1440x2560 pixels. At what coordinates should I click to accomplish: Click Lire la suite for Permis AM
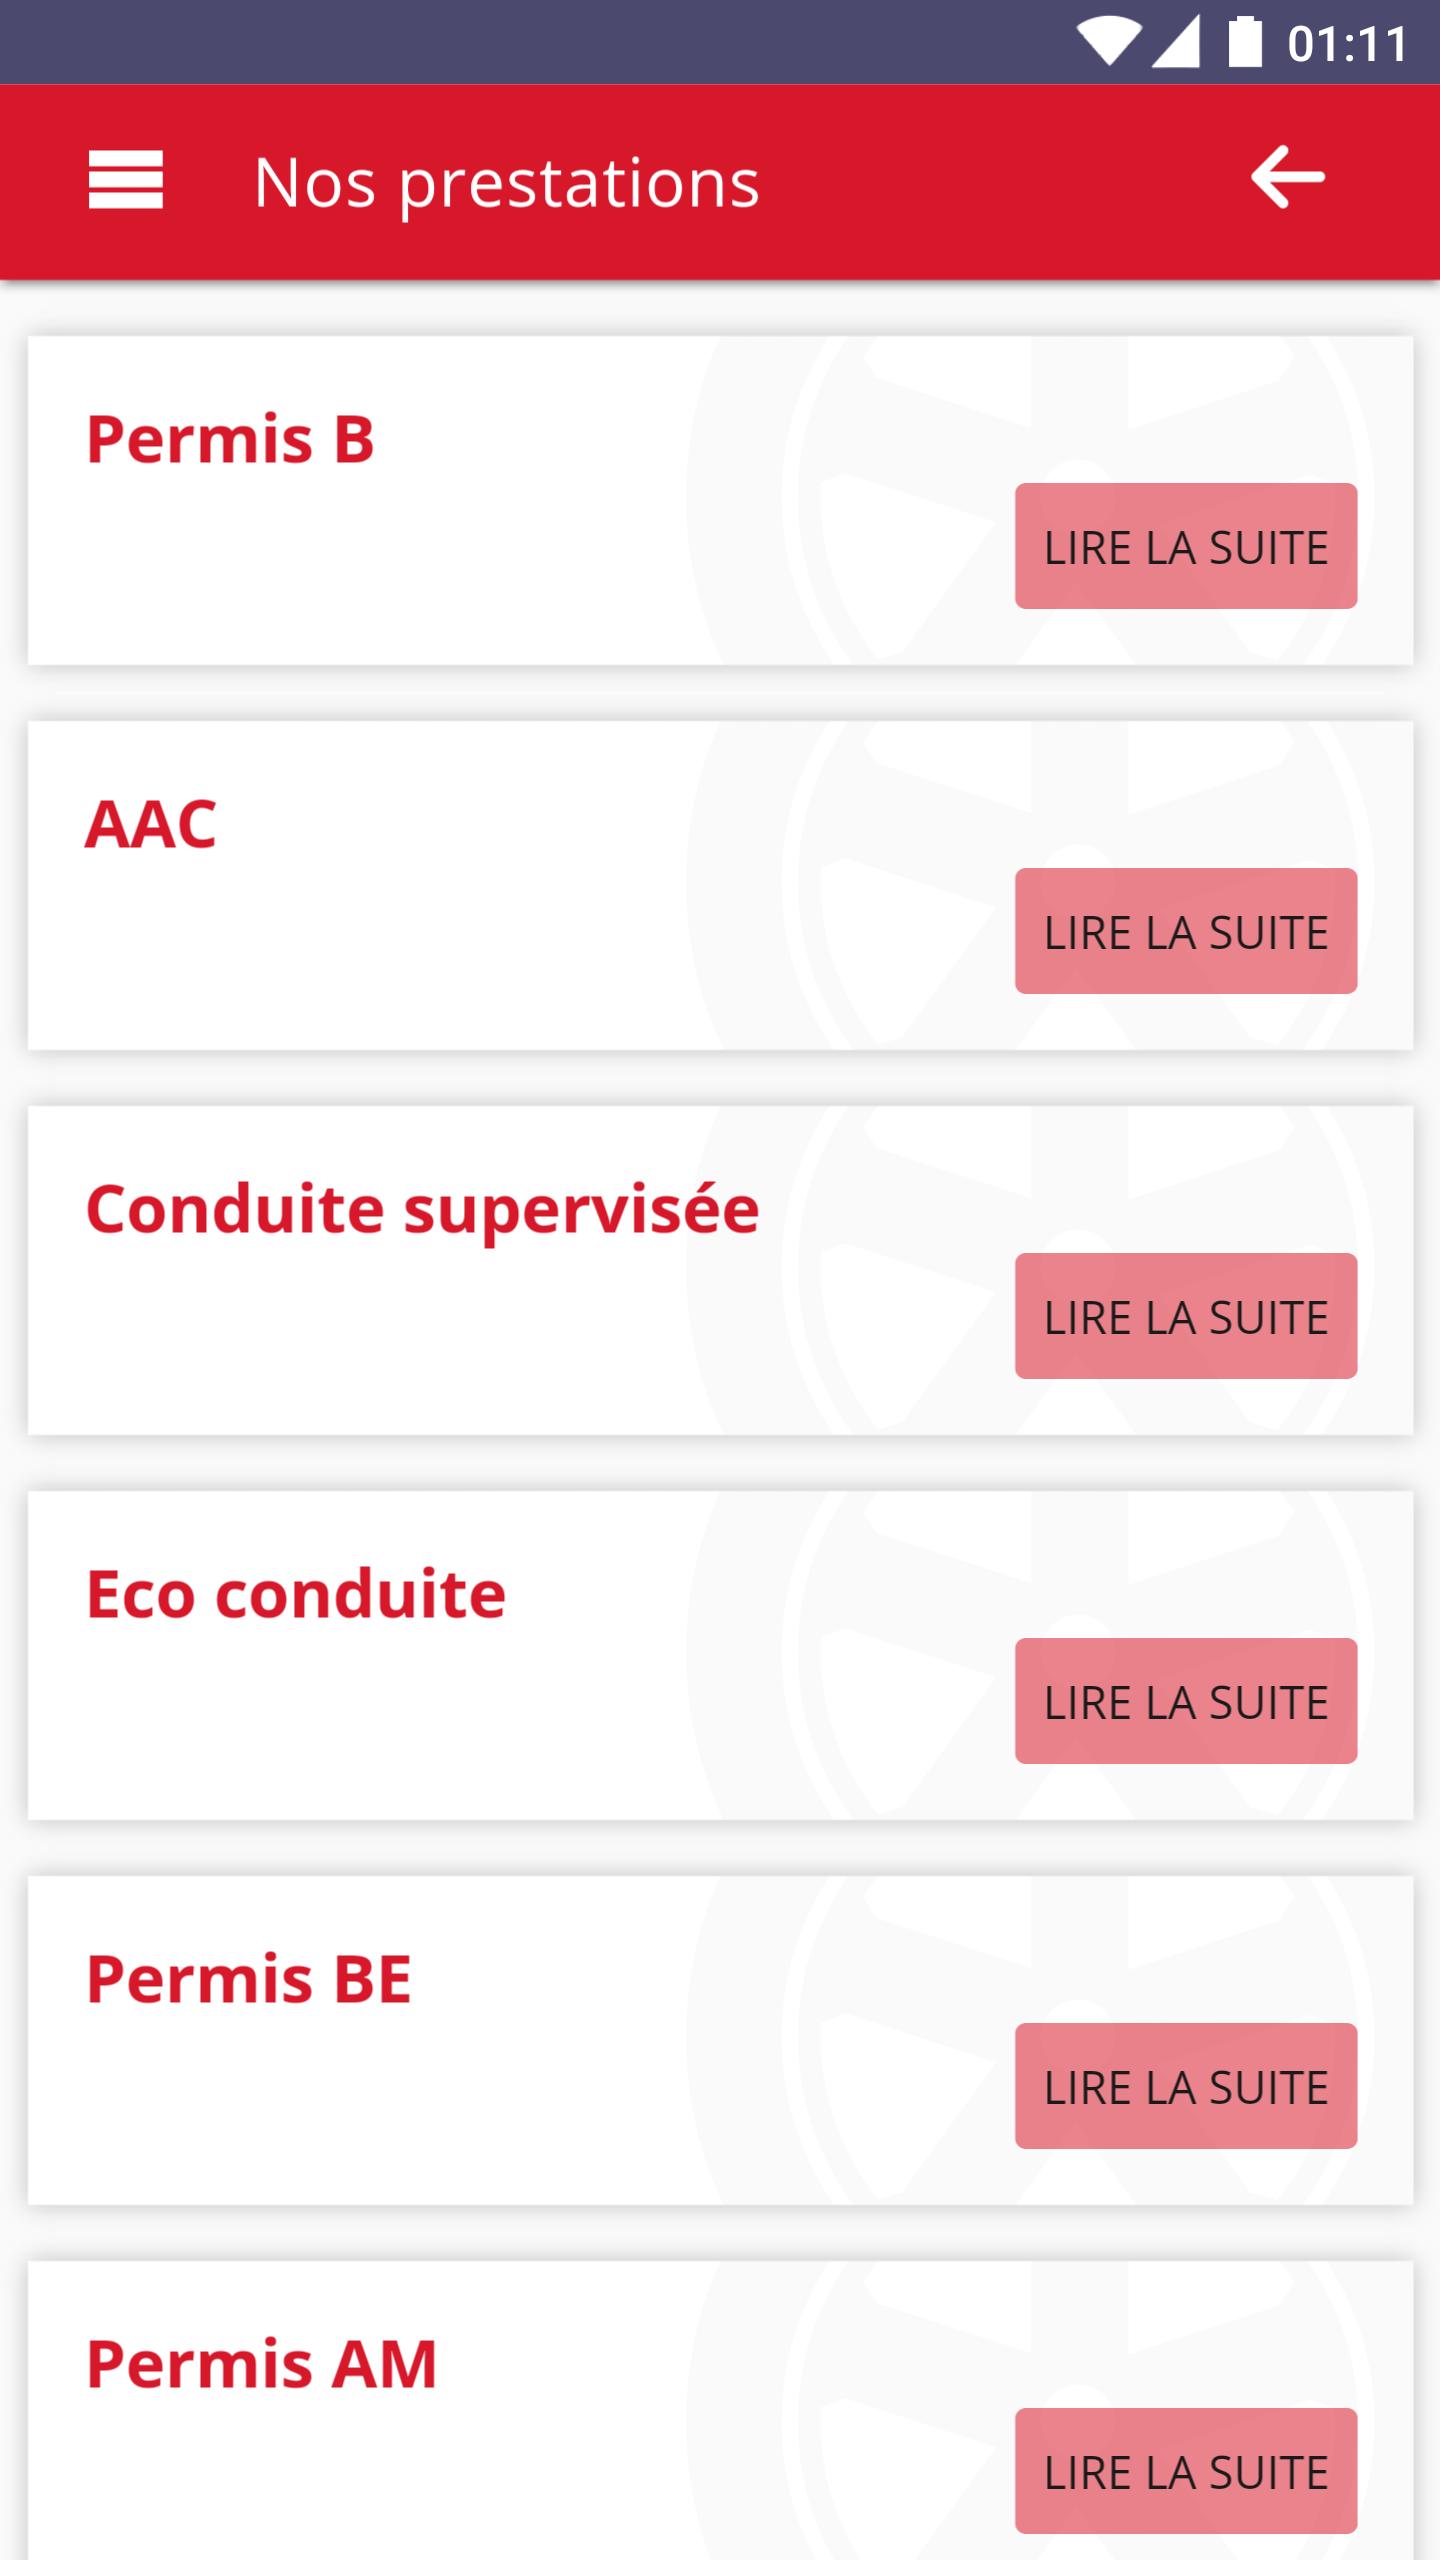(1185, 2471)
